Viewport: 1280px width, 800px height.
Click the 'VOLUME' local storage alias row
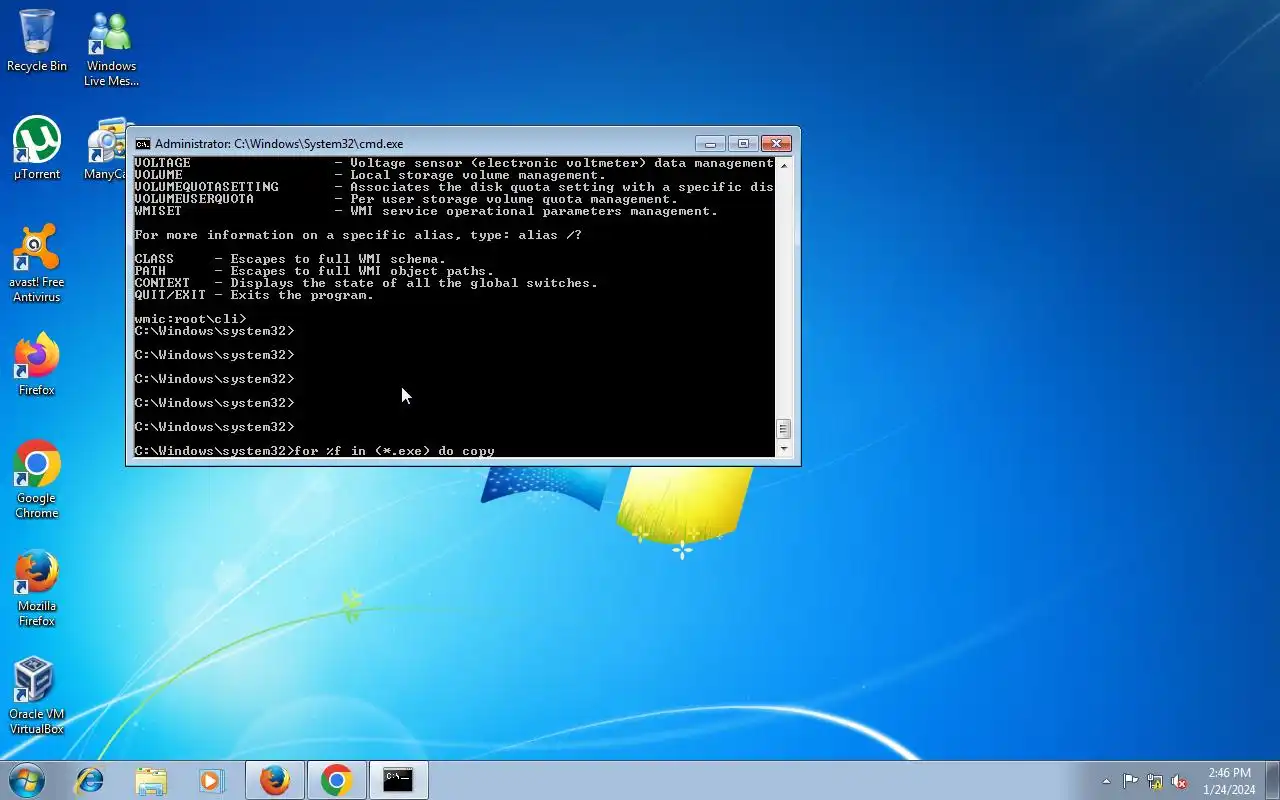pos(370,175)
